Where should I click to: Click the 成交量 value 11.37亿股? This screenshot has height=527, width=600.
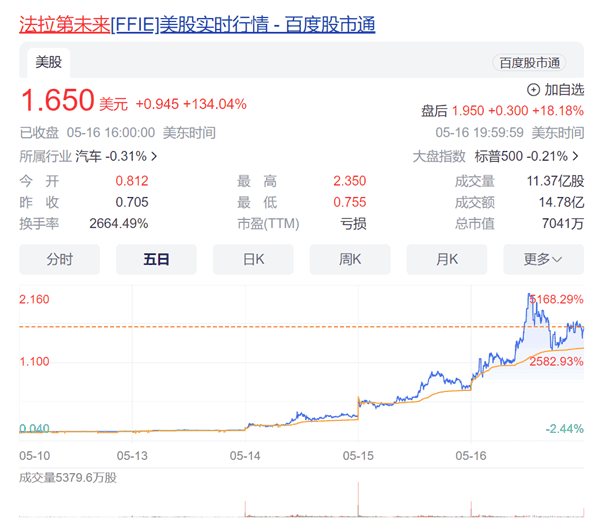tap(555, 181)
